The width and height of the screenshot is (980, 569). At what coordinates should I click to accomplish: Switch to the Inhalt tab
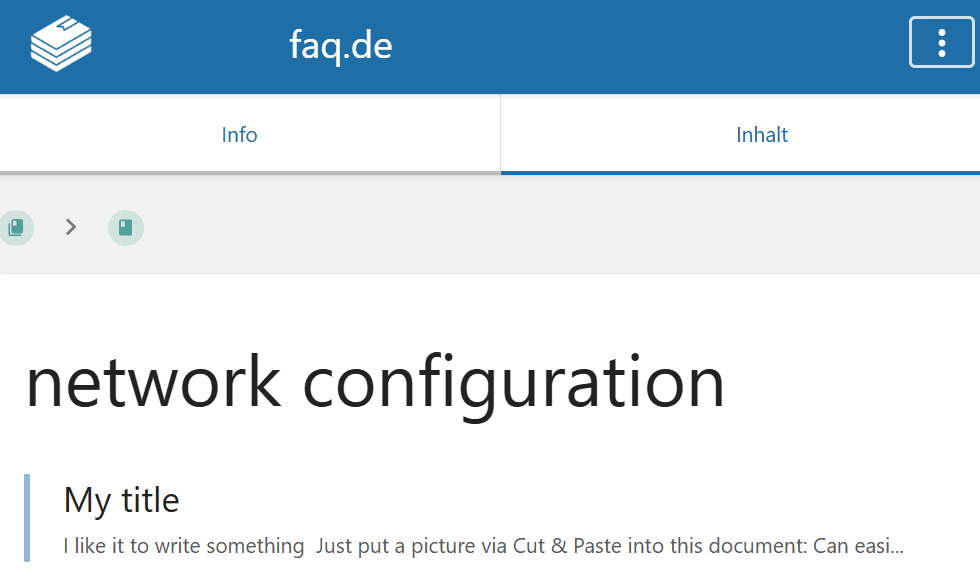coord(761,134)
